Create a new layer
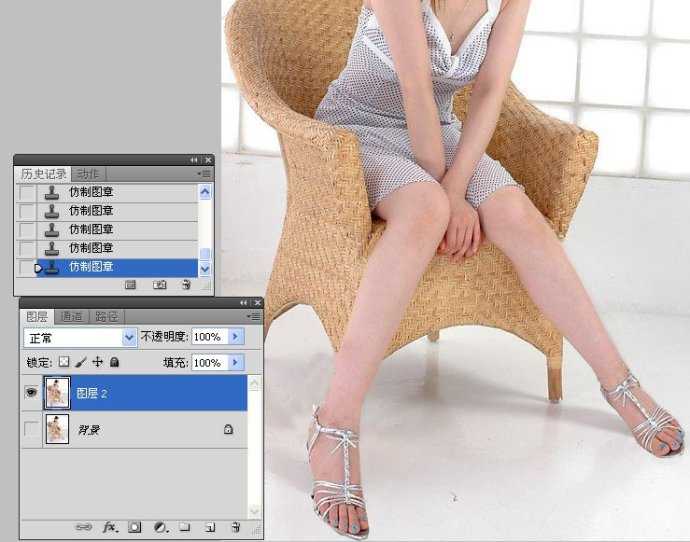The height and width of the screenshot is (542, 690). [x=210, y=527]
